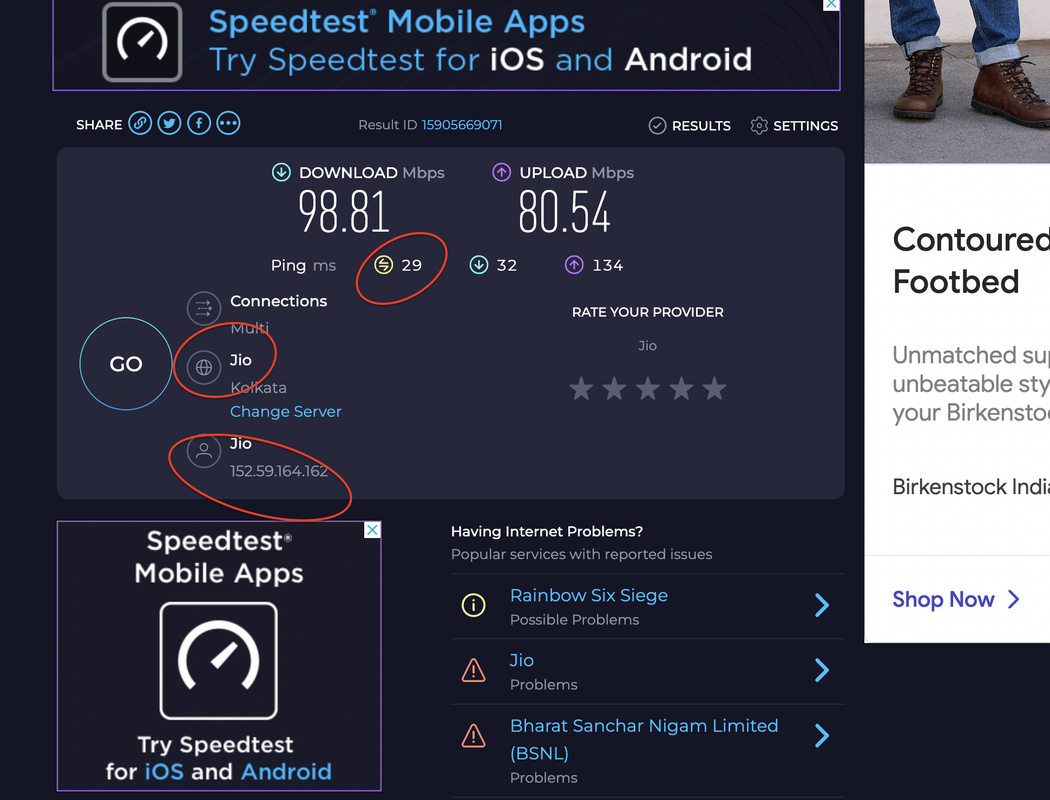Click Result ID 15905669071 link
Image resolution: width=1050 pixels, height=800 pixels.
click(x=460, y=124)
